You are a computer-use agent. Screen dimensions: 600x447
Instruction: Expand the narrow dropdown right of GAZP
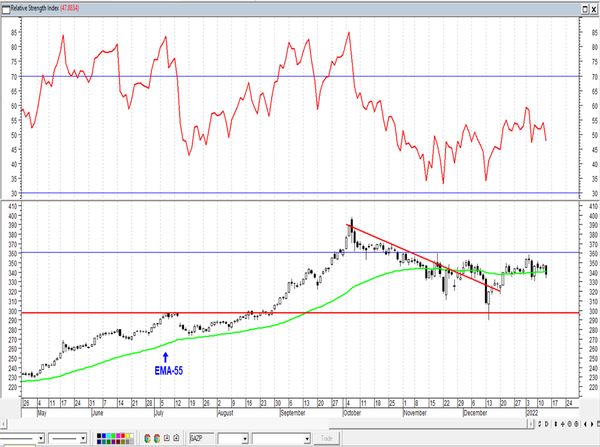[x=243, y=438]
